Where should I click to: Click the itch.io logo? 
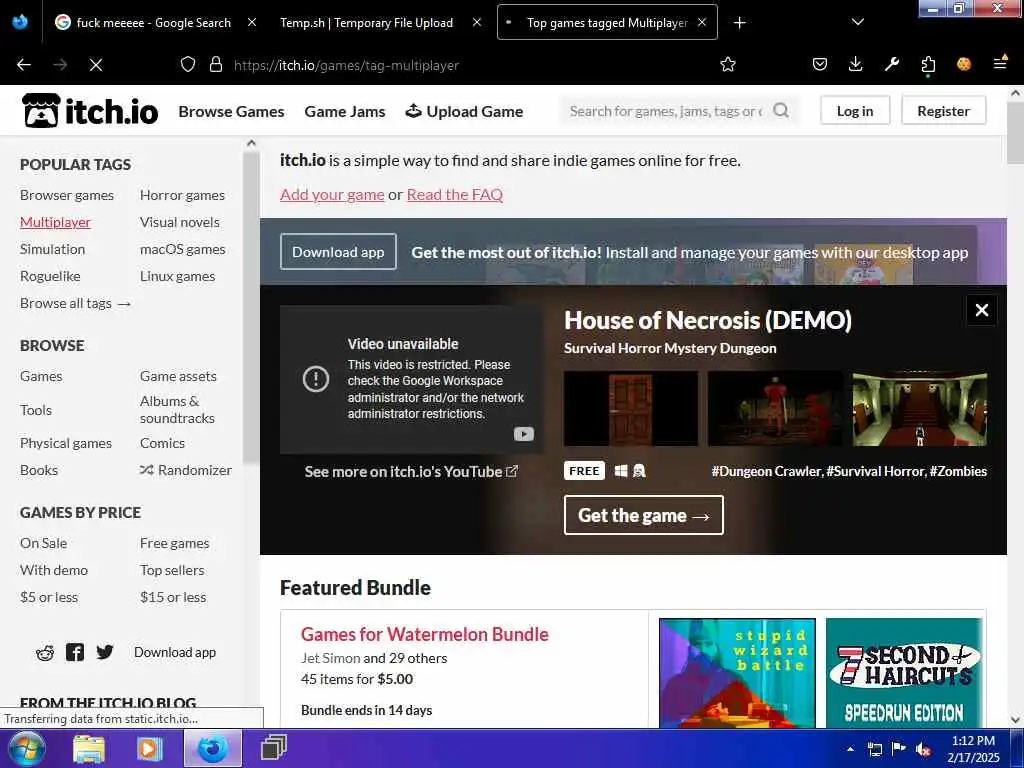pyautogui.click(x=90, y=110)
